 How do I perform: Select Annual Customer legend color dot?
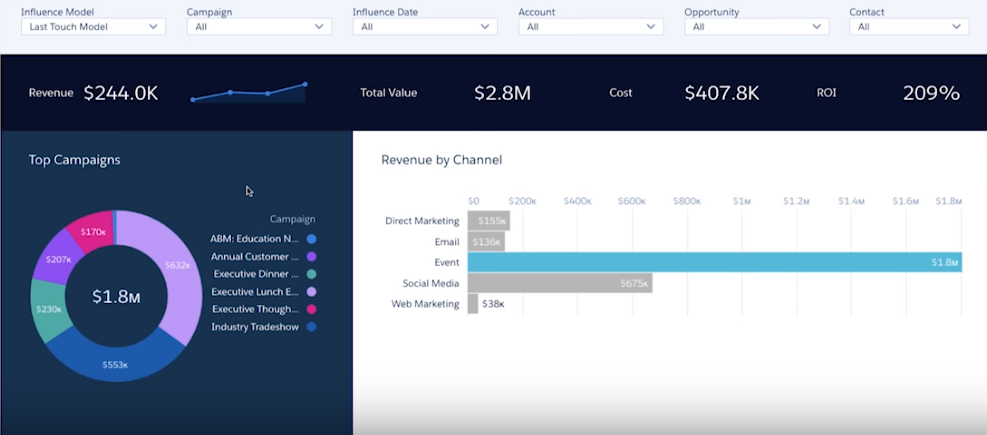311,257
